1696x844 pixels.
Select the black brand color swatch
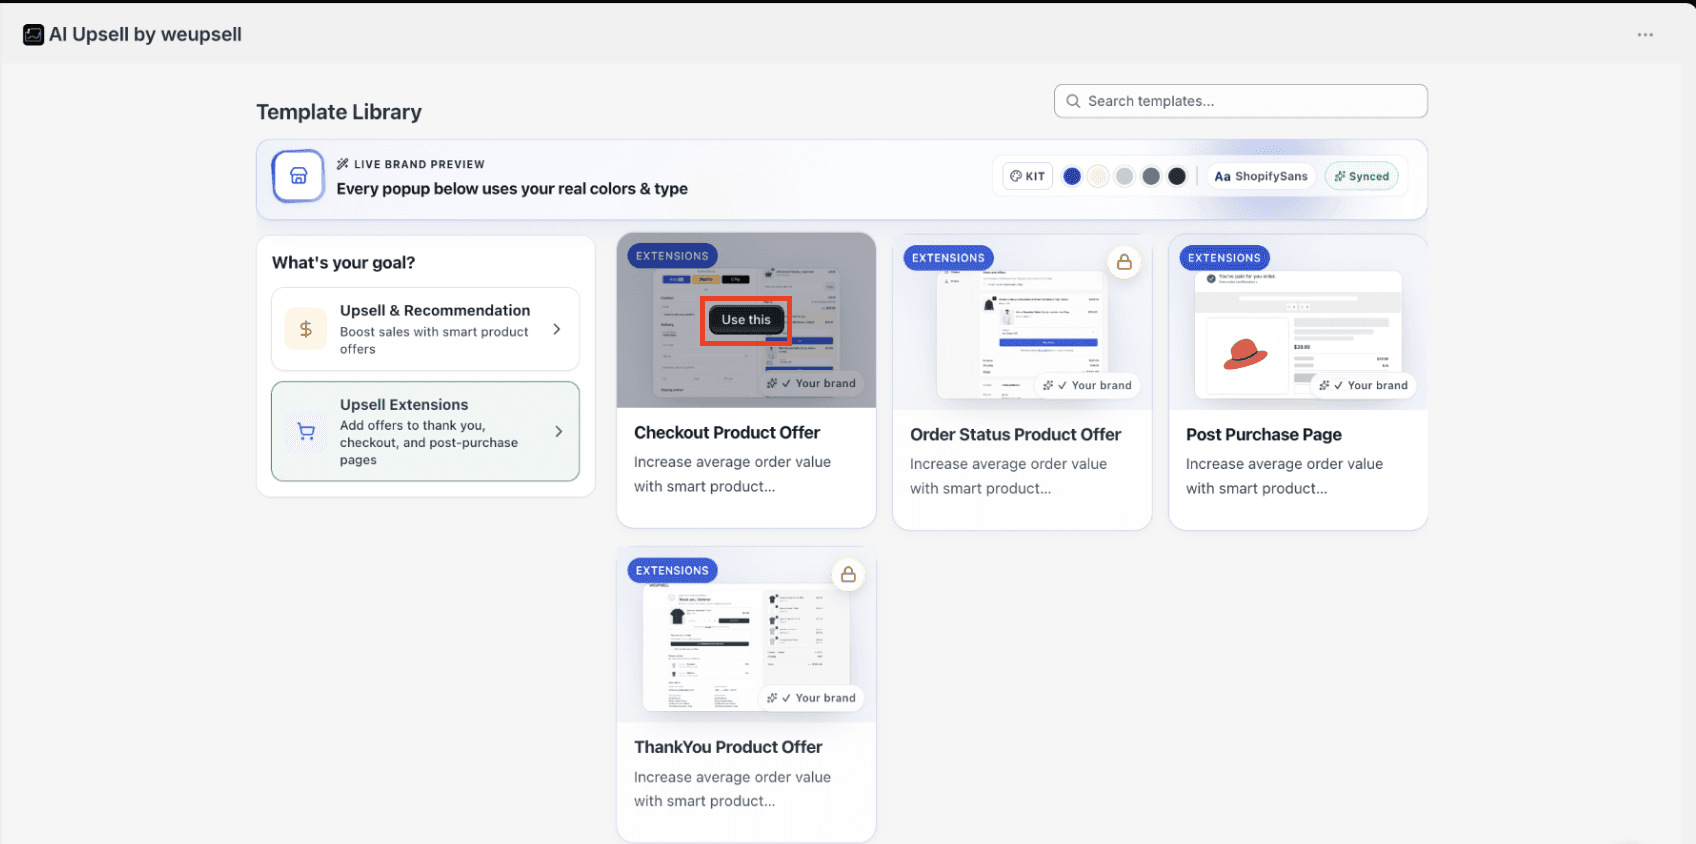(1177, 176)
